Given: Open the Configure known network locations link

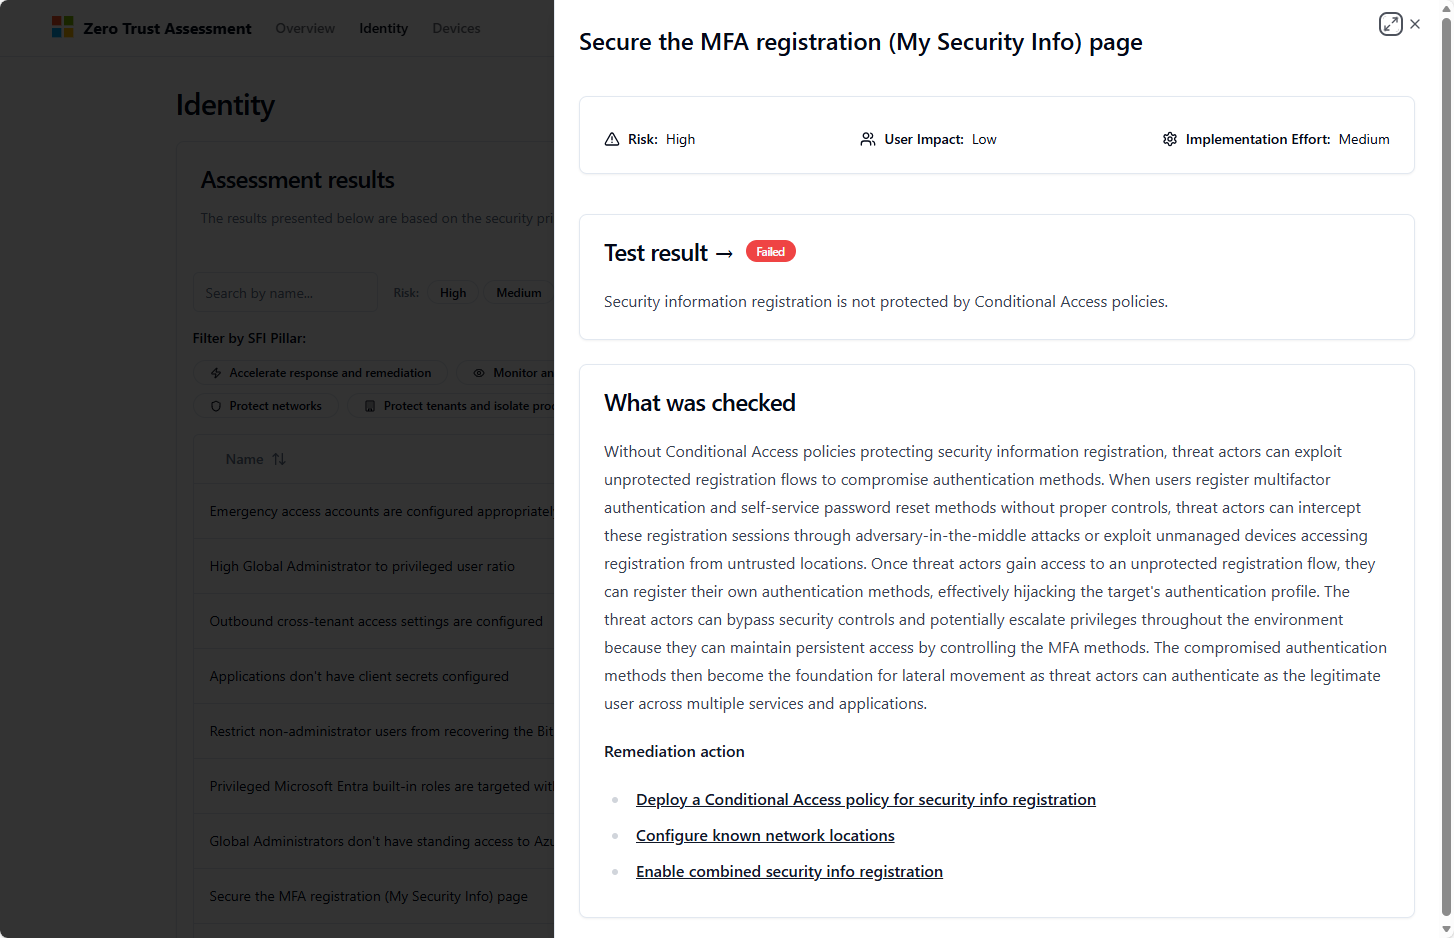Looking at the screenshot, I should coord(765,835).
